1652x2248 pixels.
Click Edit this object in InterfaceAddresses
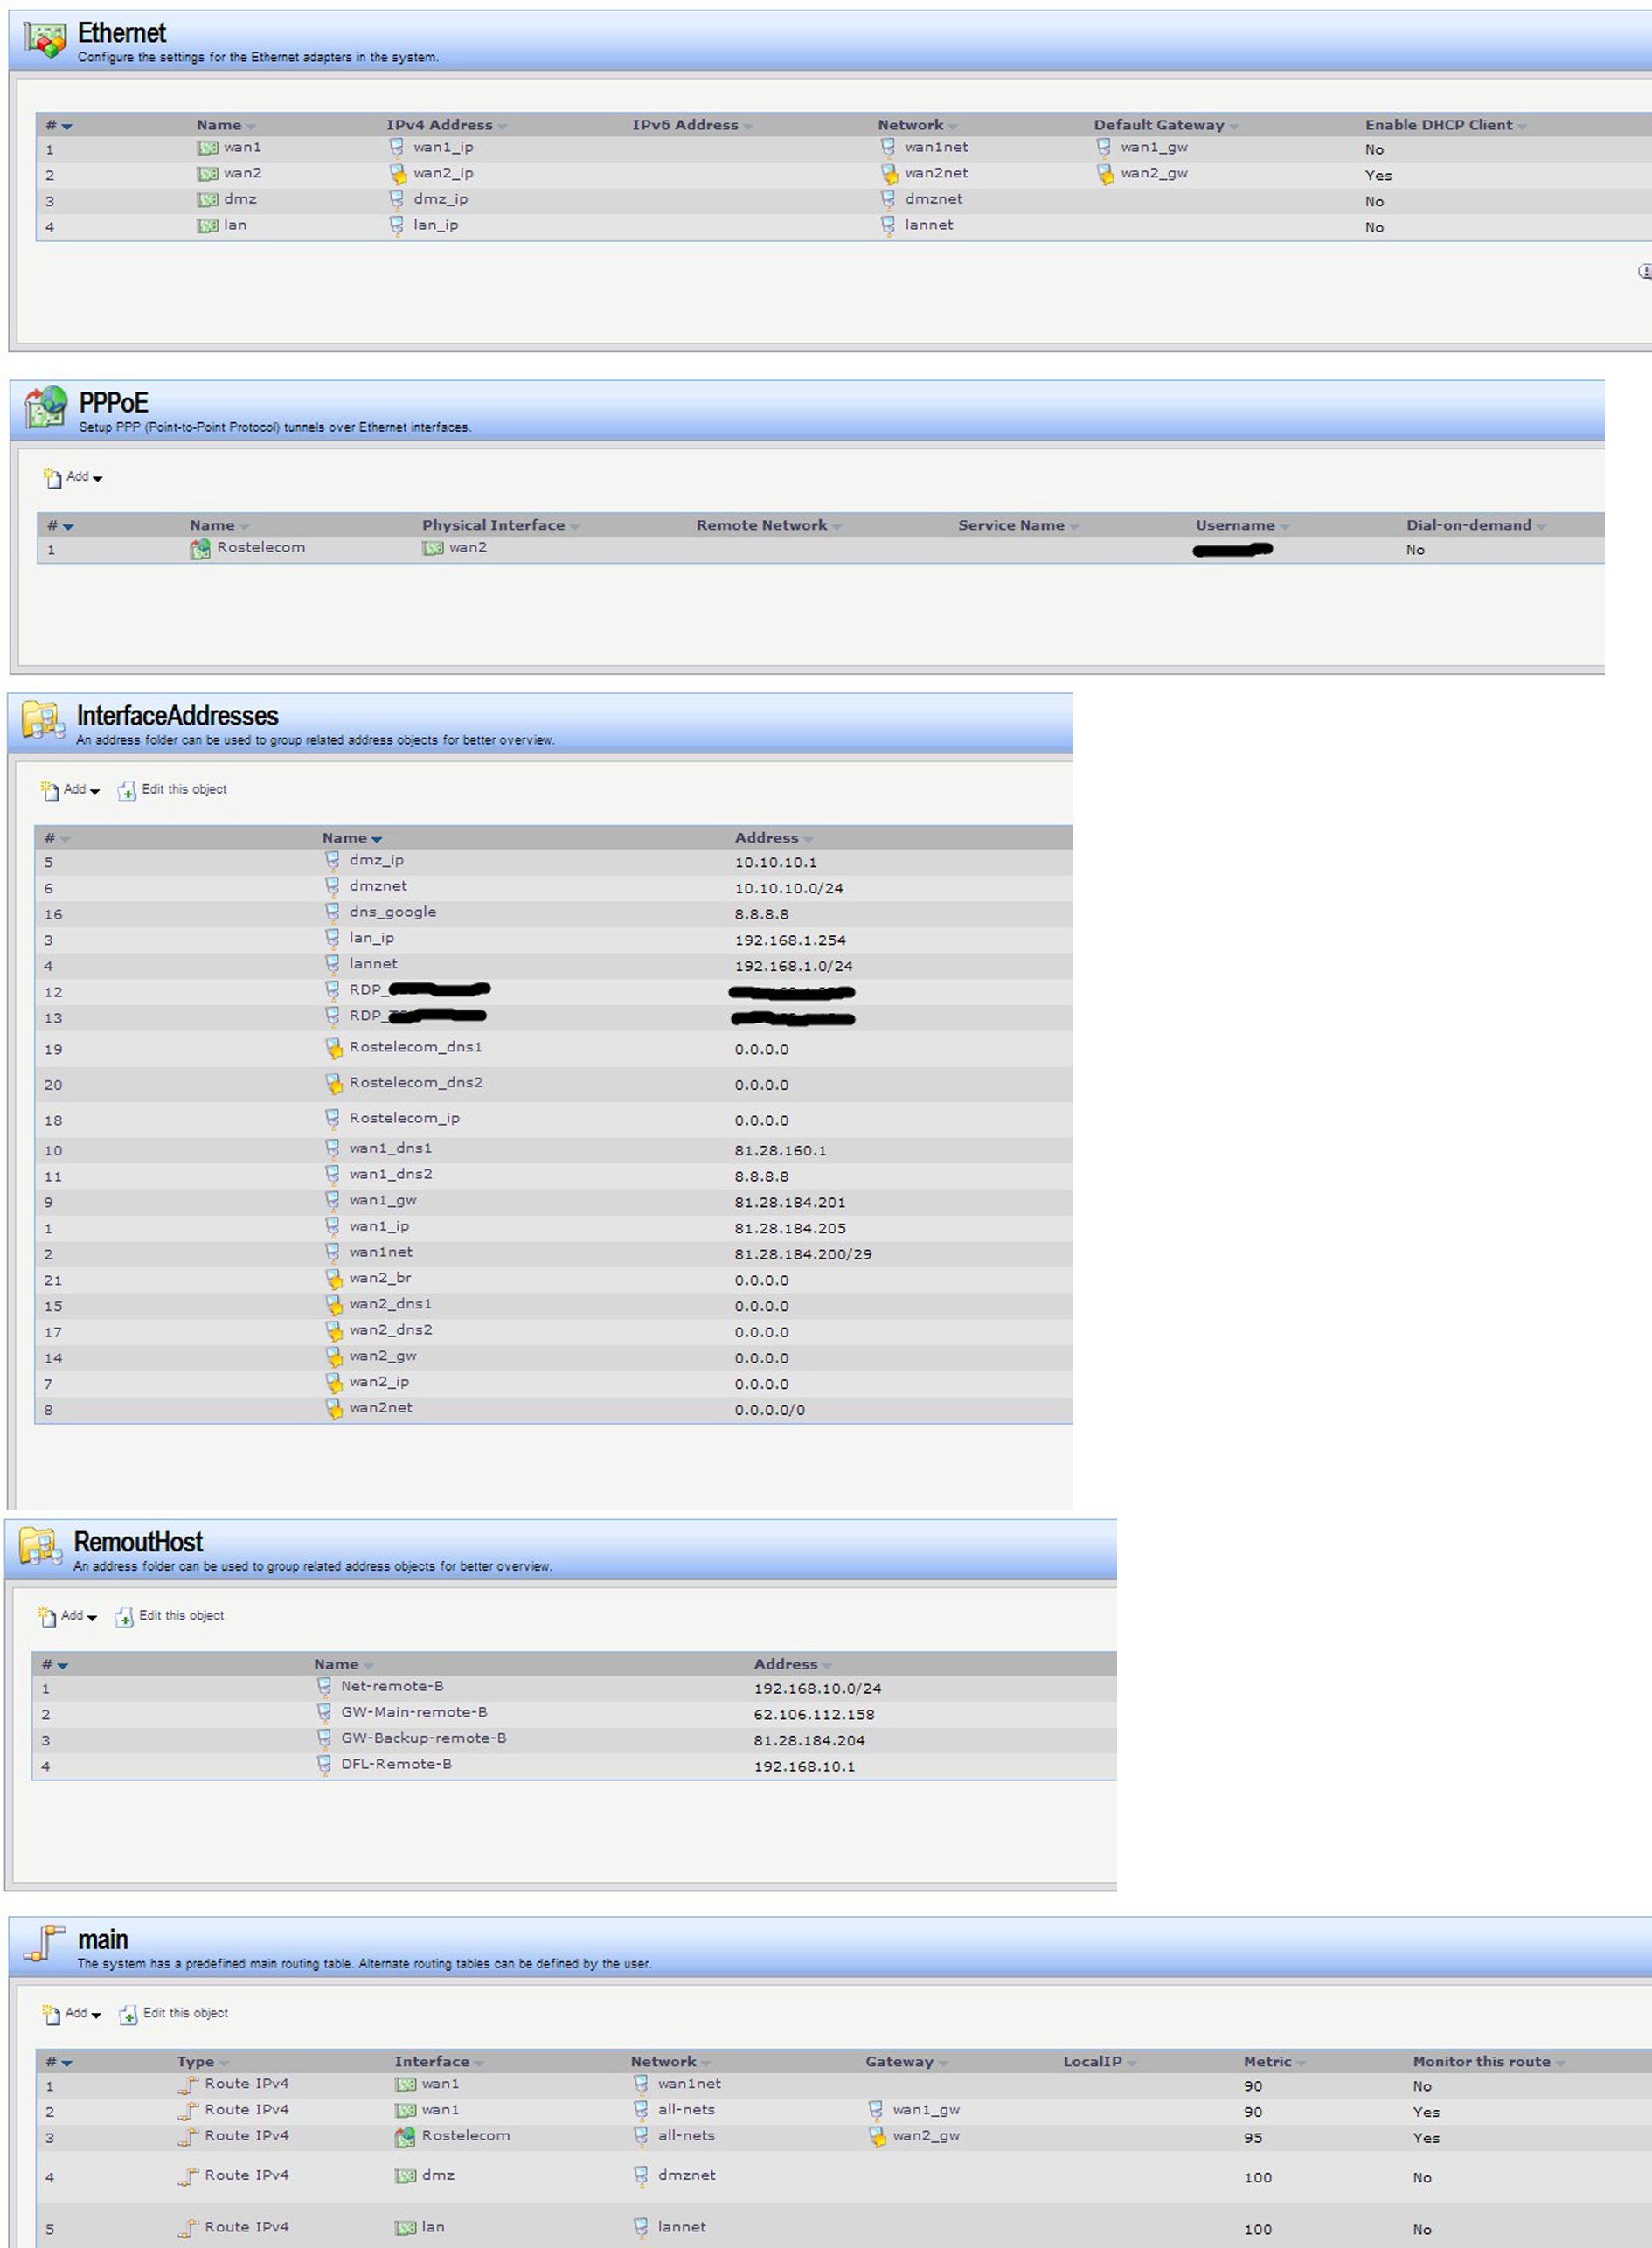173,791
